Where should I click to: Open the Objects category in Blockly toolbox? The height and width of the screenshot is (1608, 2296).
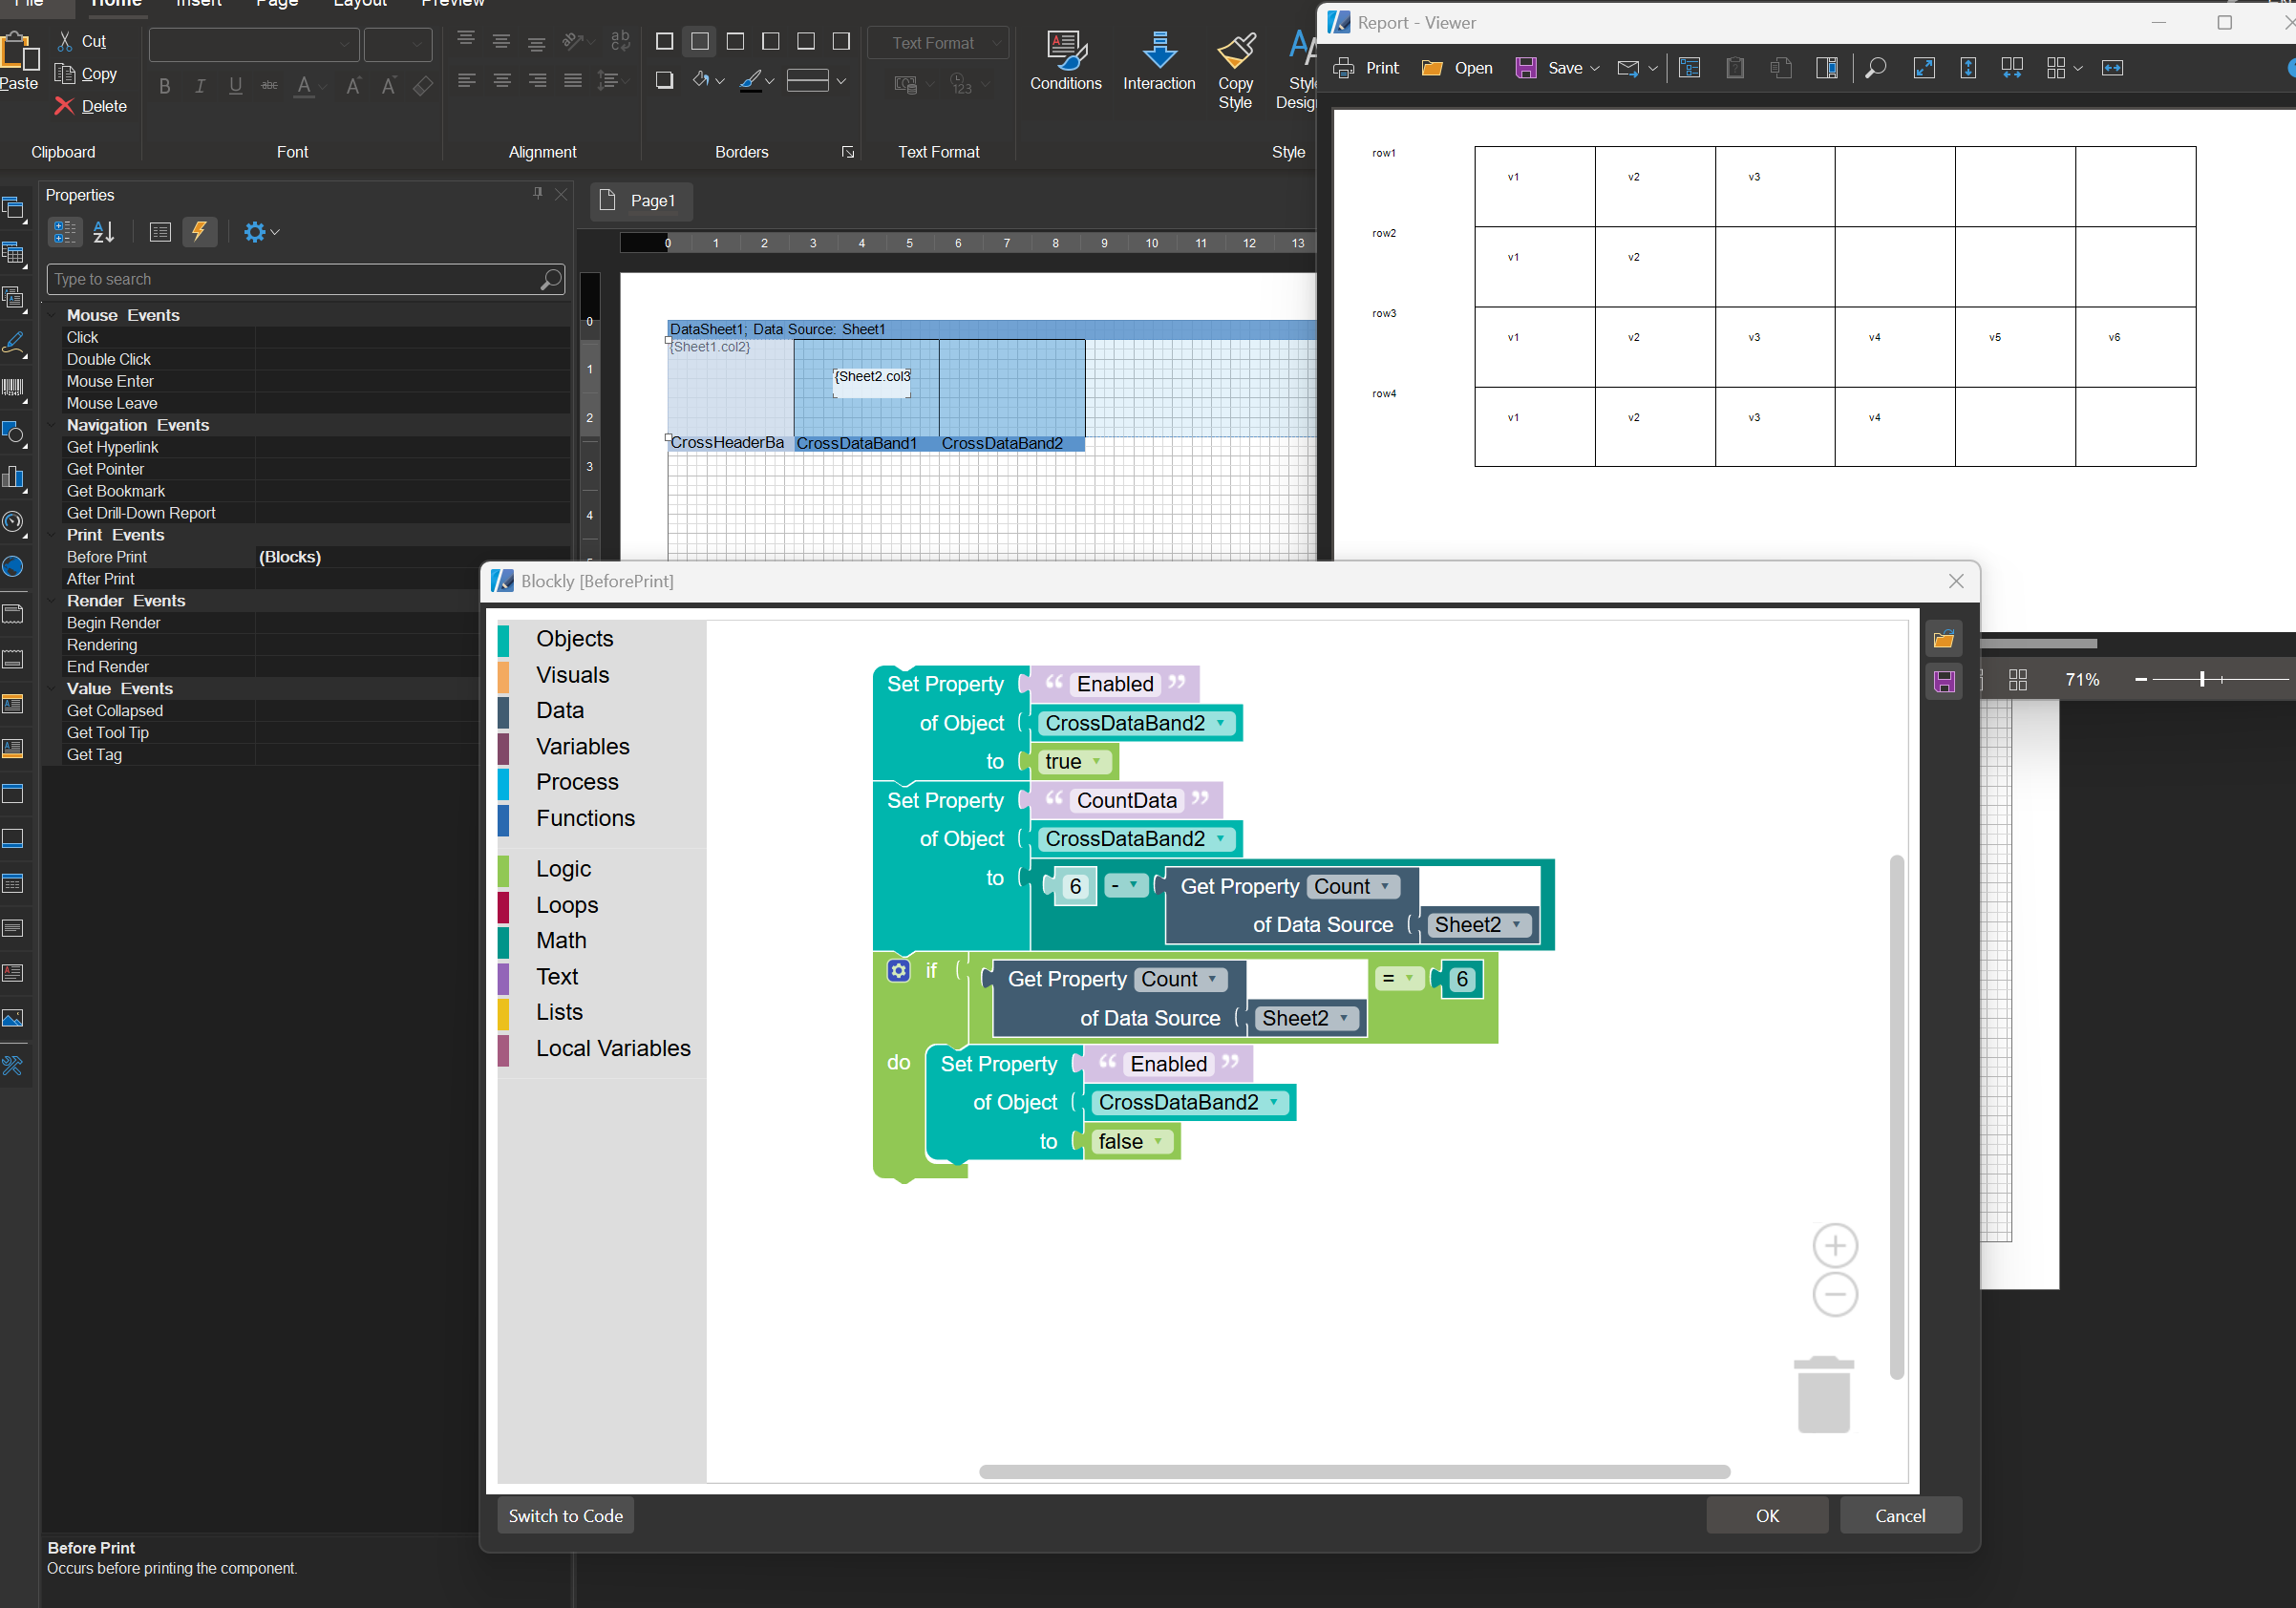[575, 639]
